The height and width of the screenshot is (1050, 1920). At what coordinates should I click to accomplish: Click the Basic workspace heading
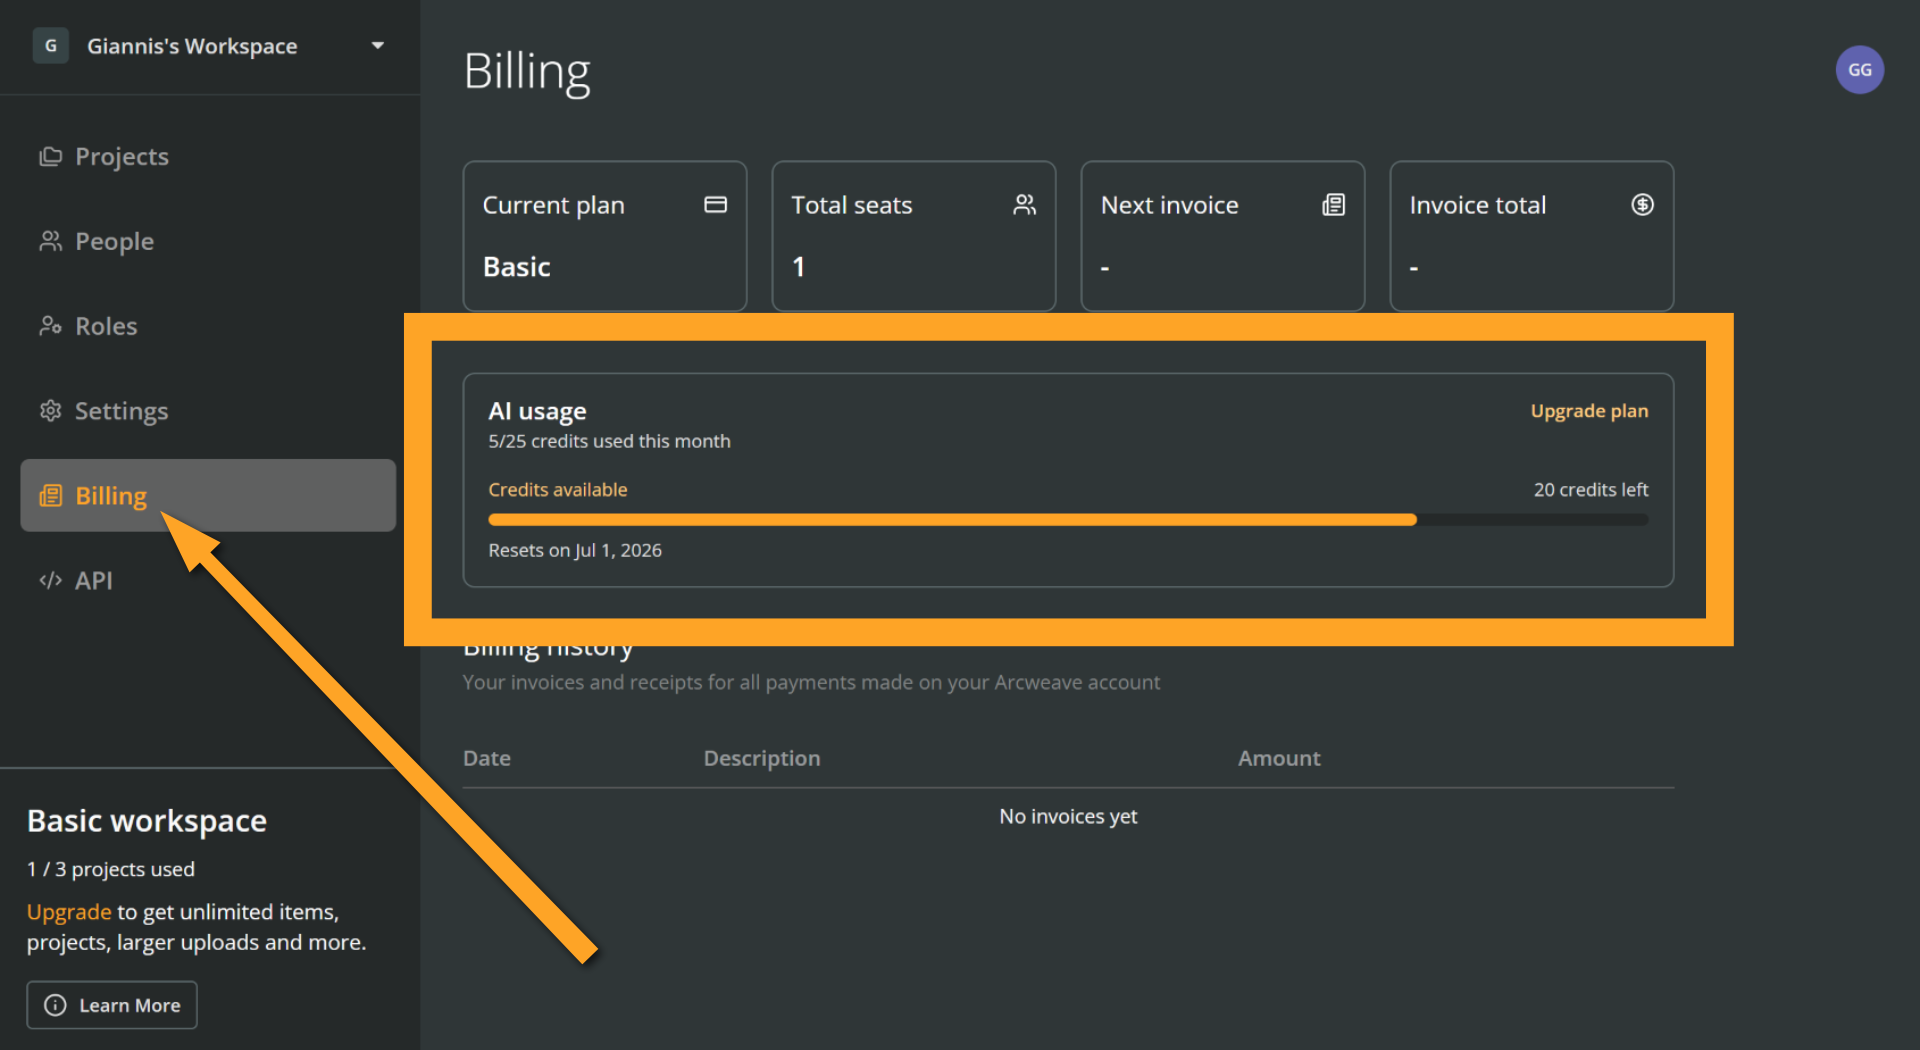[147, 821]
